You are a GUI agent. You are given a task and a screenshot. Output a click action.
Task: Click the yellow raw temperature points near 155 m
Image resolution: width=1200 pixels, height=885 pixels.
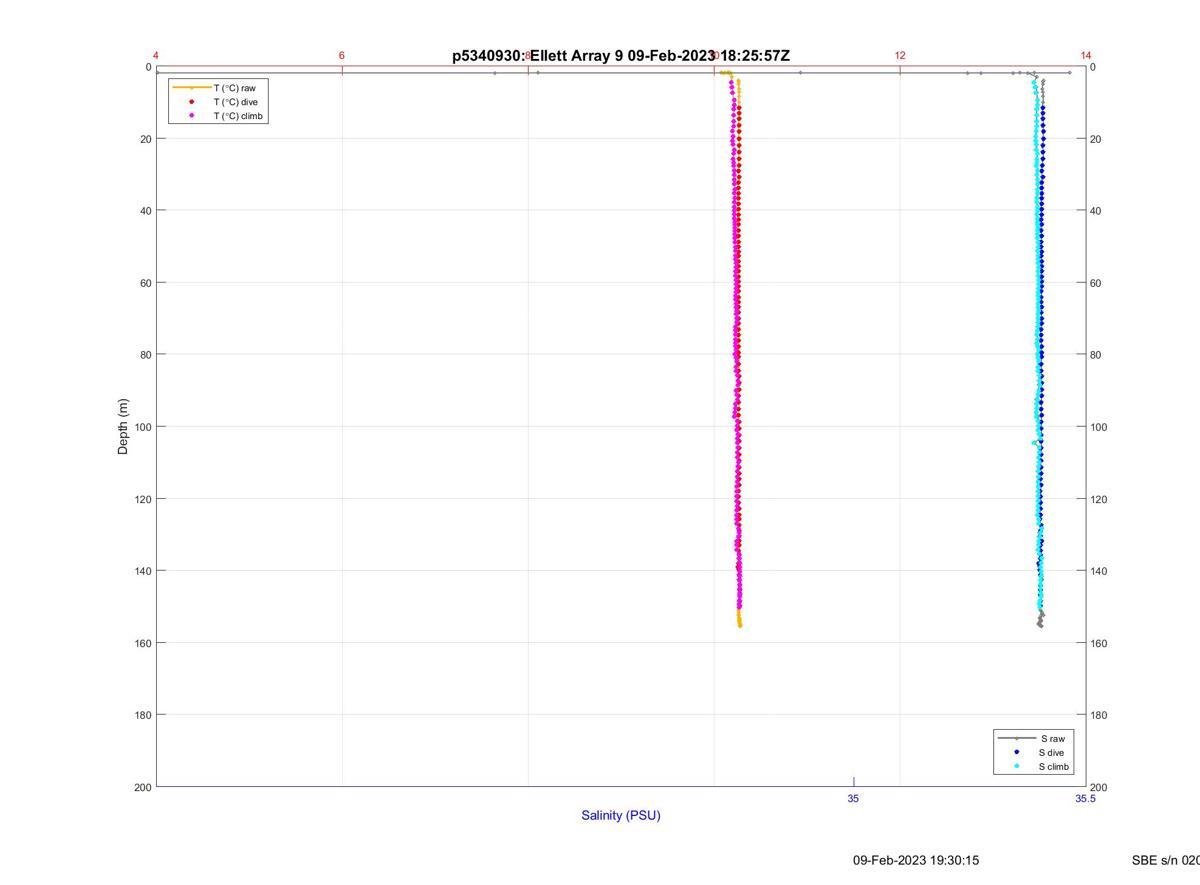[x=739, y=619]
